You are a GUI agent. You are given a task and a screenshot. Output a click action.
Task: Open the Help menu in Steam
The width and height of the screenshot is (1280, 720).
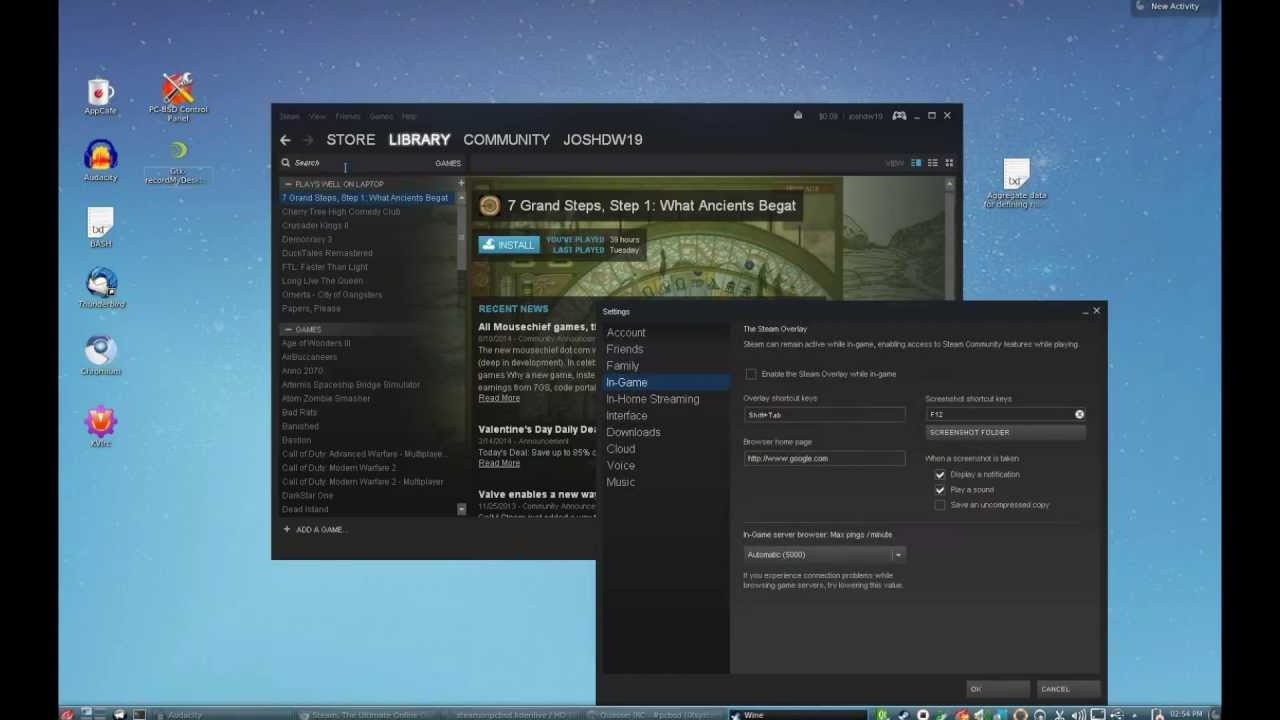[409, 116]
